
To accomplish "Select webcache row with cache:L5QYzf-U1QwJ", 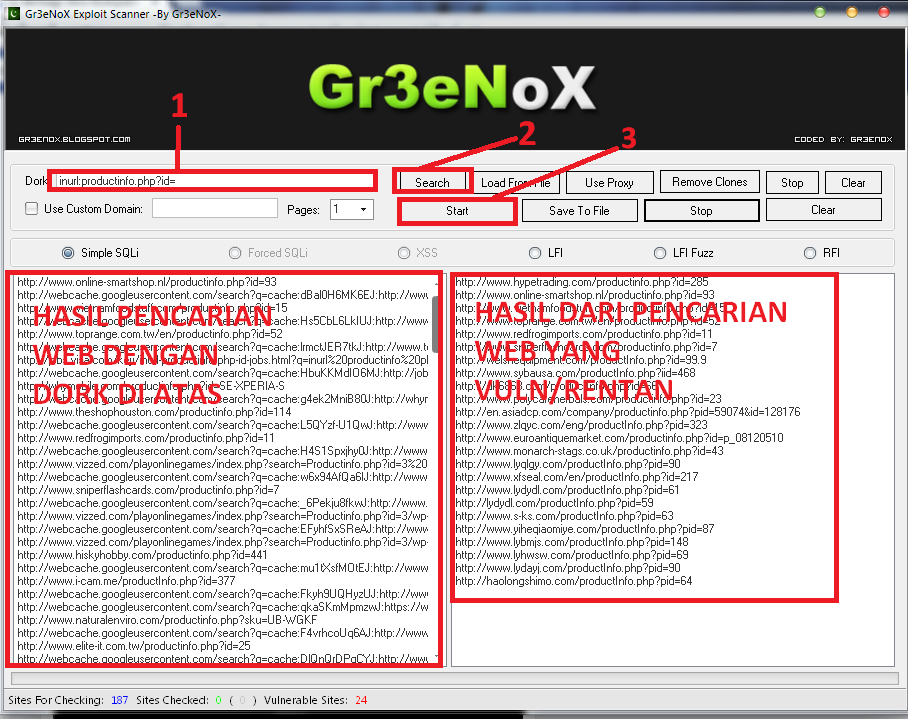I will [223, 425].
